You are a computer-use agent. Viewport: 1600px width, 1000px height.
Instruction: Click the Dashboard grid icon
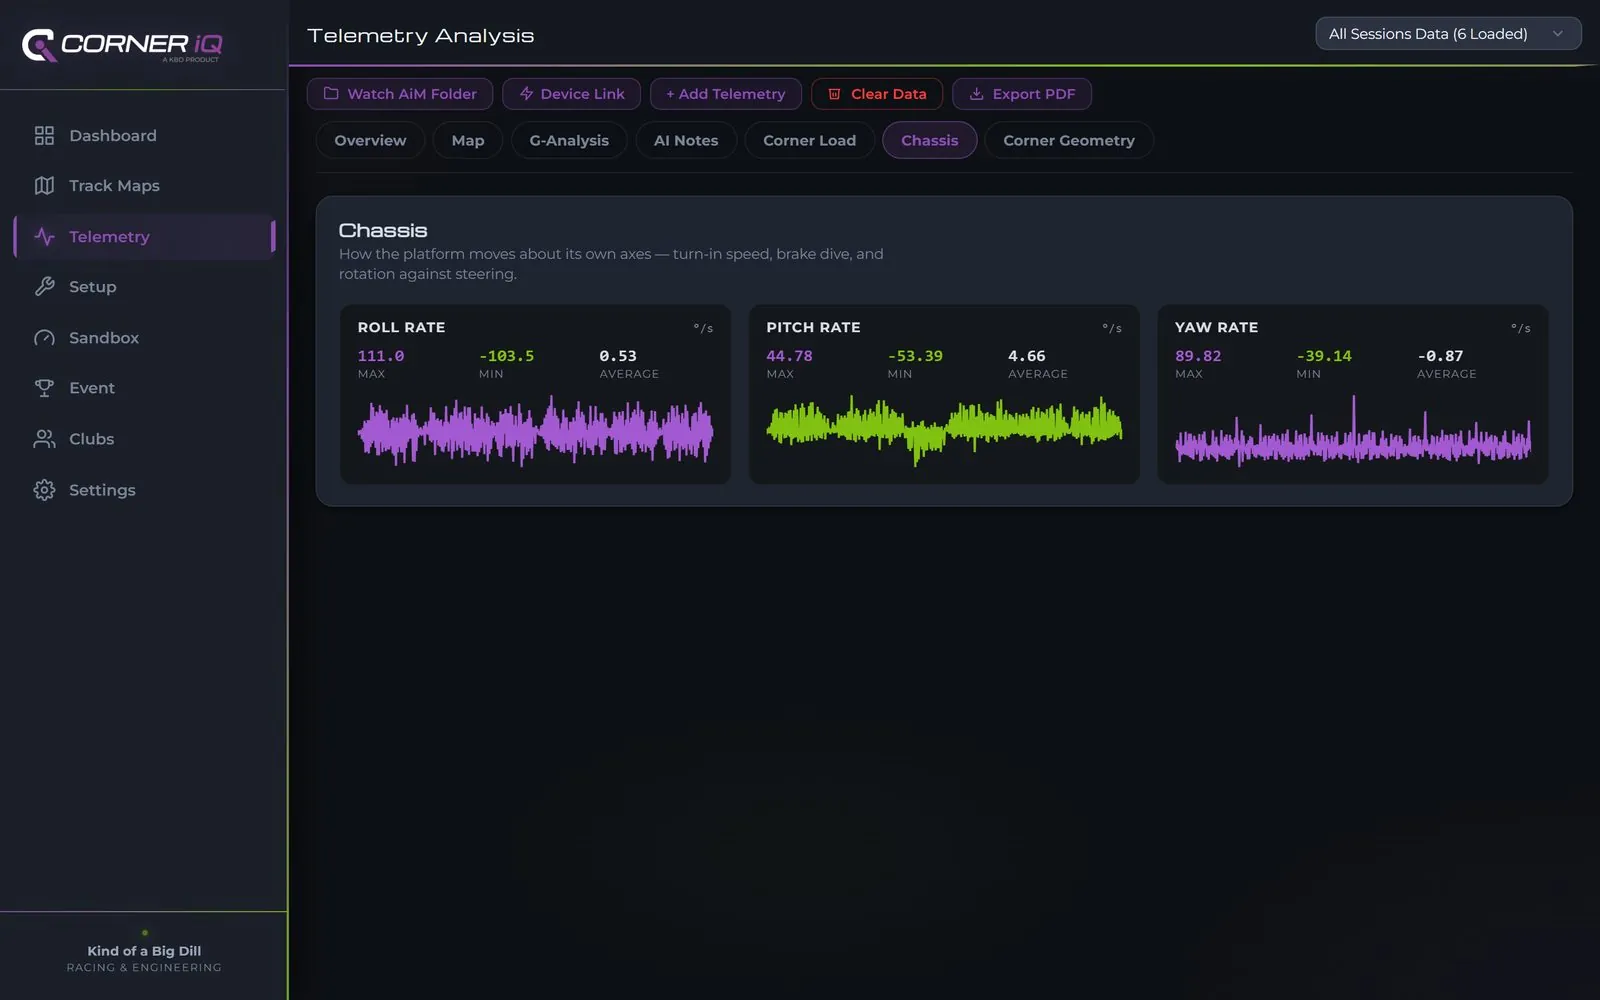44,135
